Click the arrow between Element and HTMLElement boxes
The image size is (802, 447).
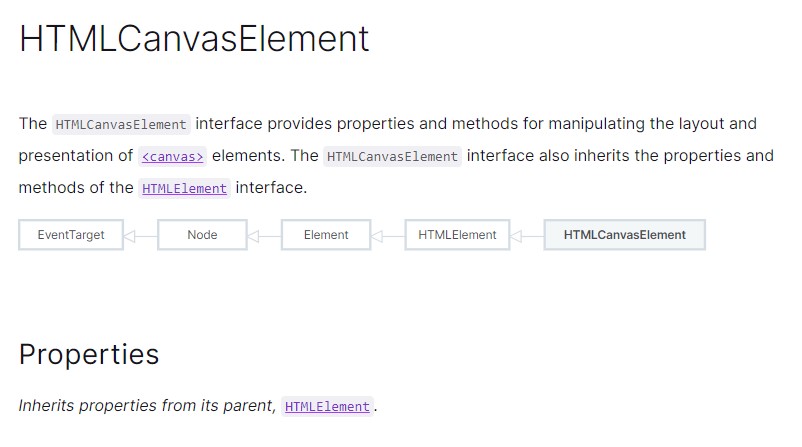[x=387, y=236]
